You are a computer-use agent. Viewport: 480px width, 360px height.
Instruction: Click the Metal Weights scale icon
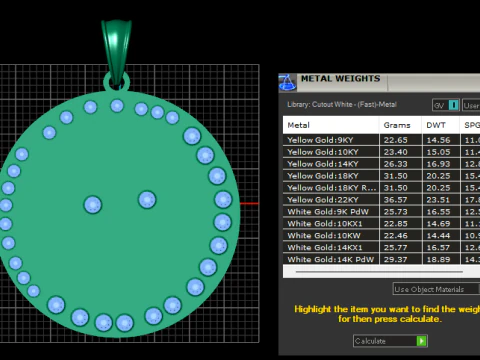click(287, 83)
